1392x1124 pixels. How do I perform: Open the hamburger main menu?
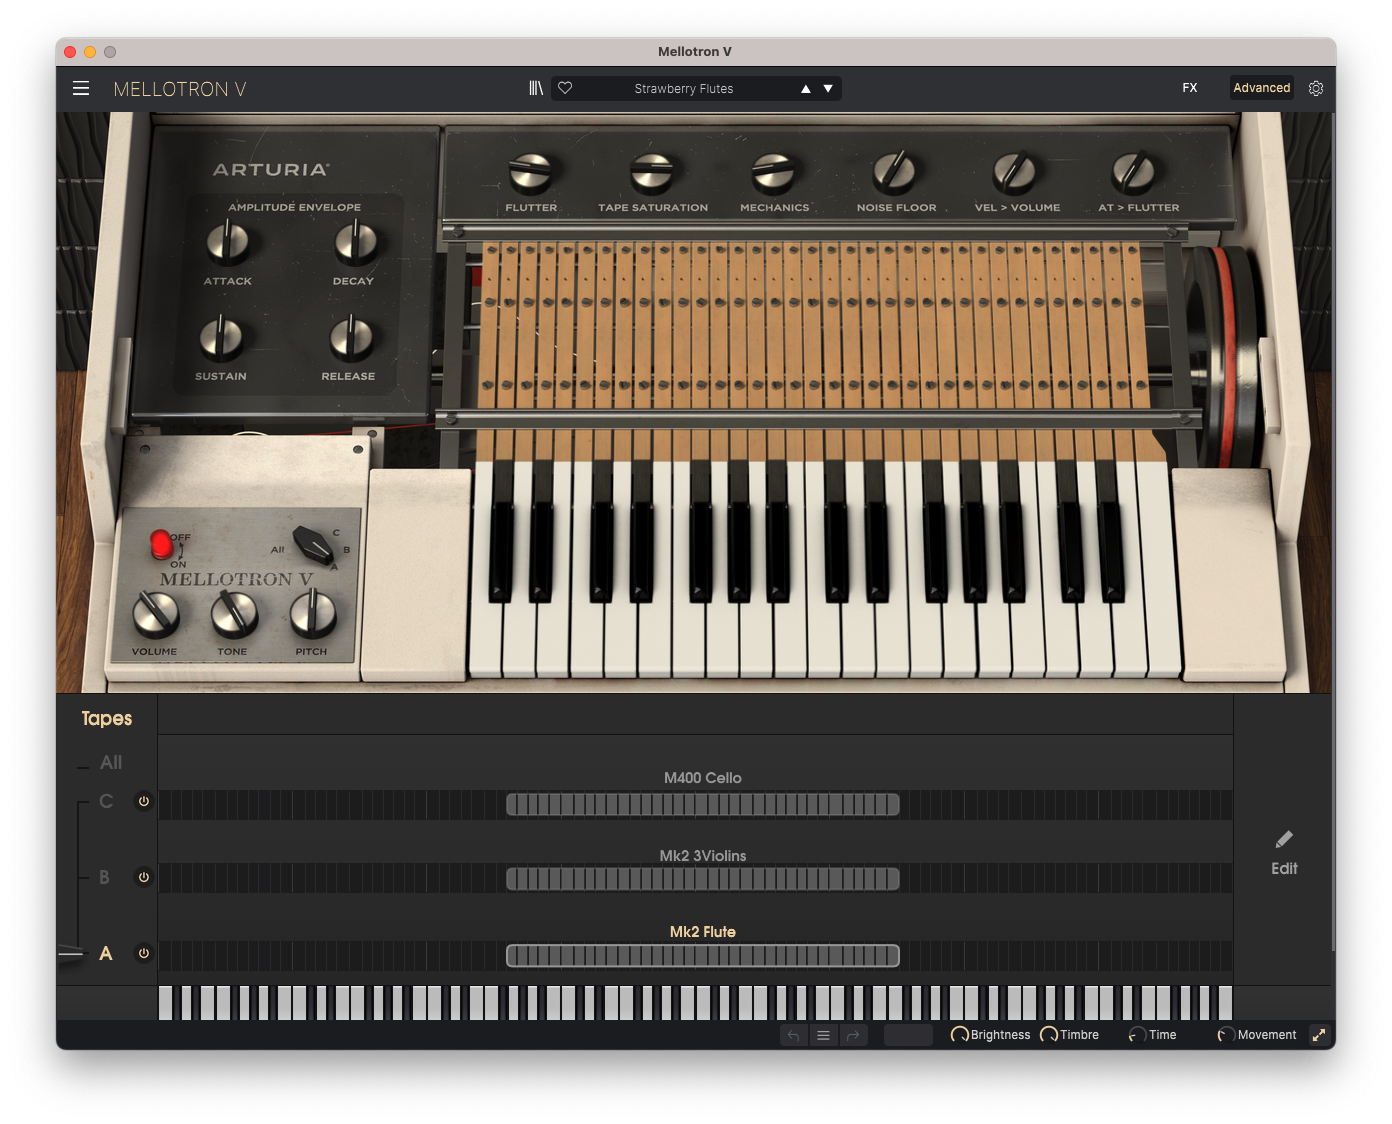pos(81,88)
